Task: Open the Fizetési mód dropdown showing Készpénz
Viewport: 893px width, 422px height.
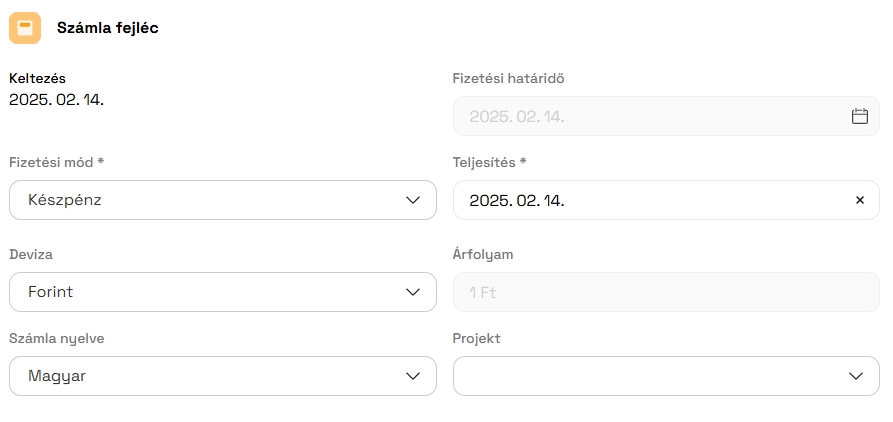Action: tap(223, 200)
